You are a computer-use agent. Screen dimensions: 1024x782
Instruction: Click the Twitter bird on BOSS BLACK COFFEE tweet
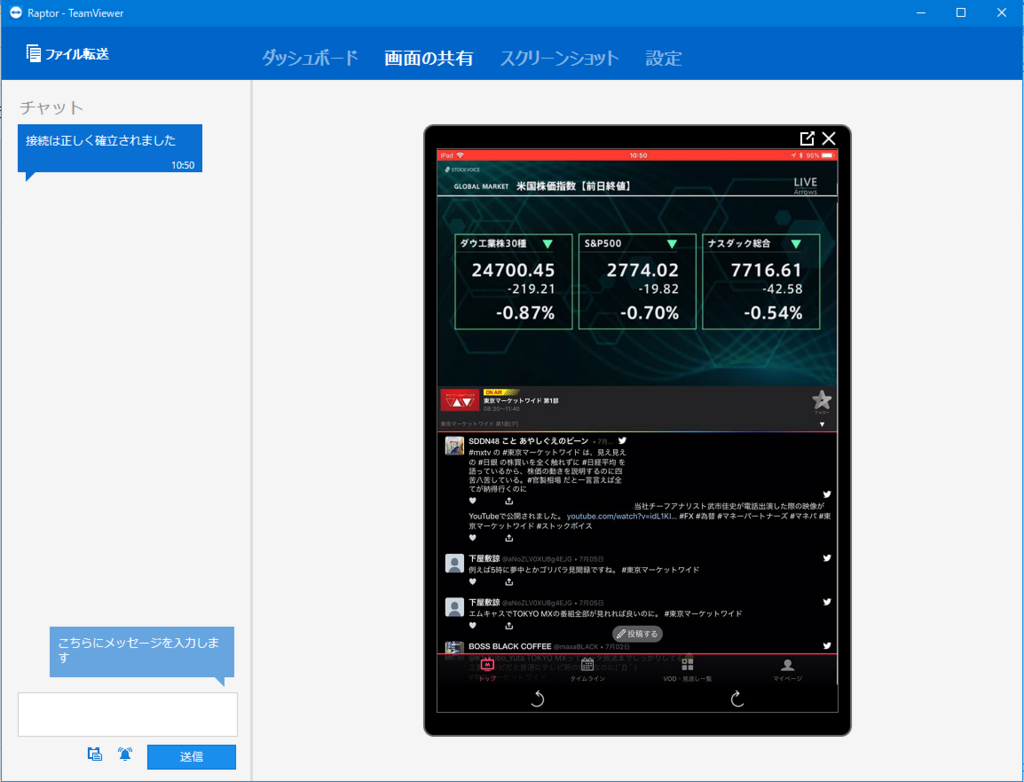point(827,645)
